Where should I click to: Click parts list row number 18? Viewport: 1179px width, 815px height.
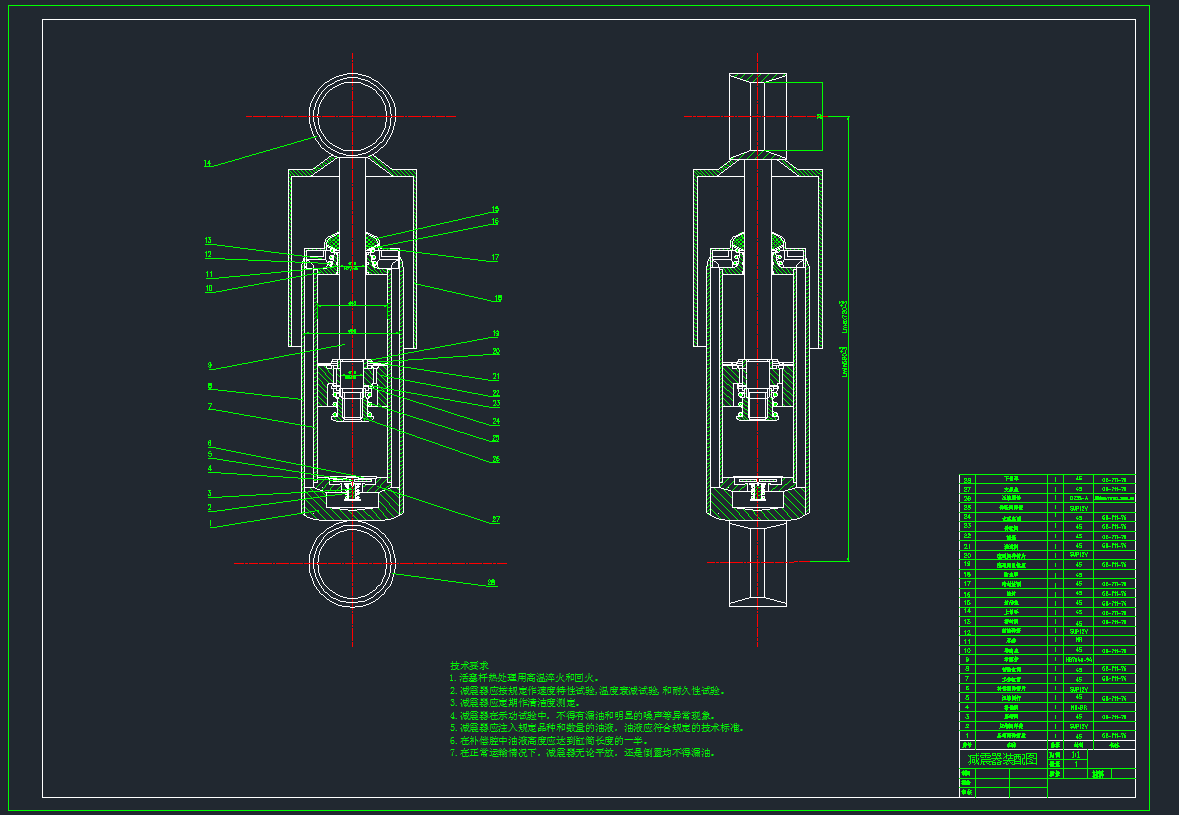[968, 574]
